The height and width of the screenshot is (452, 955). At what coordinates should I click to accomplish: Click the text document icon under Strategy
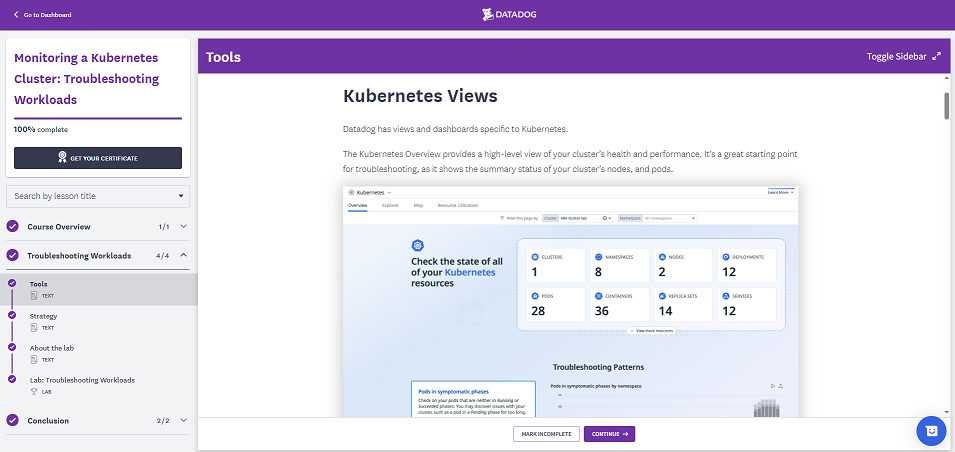34,328
